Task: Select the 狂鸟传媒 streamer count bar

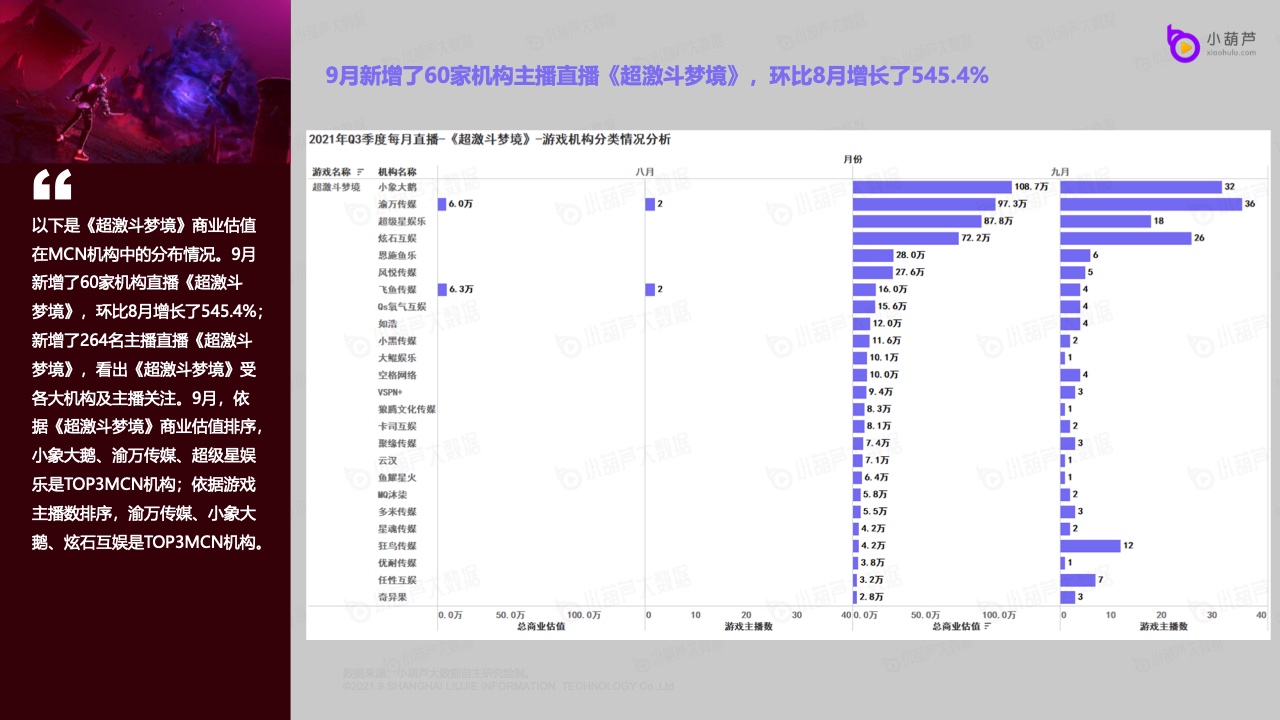Action: 1090,546
